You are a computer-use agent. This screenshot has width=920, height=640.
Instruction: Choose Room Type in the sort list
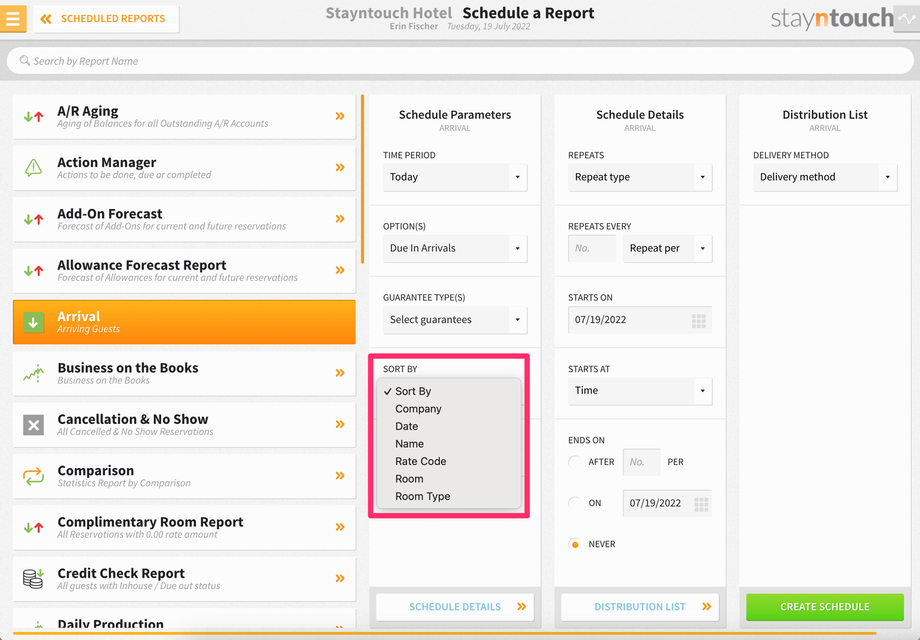coord(449,496)
